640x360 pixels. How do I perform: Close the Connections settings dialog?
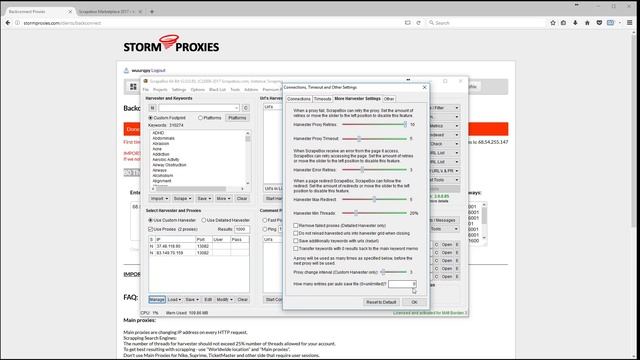pyautogui.click(x=424, y=87)
